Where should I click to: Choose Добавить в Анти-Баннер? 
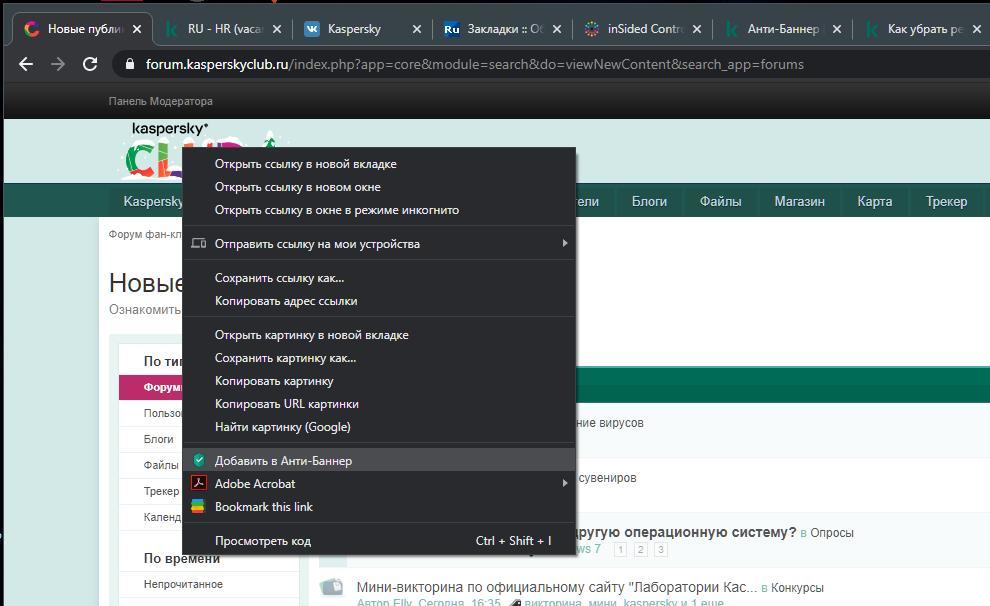click(x=379, y=460)
